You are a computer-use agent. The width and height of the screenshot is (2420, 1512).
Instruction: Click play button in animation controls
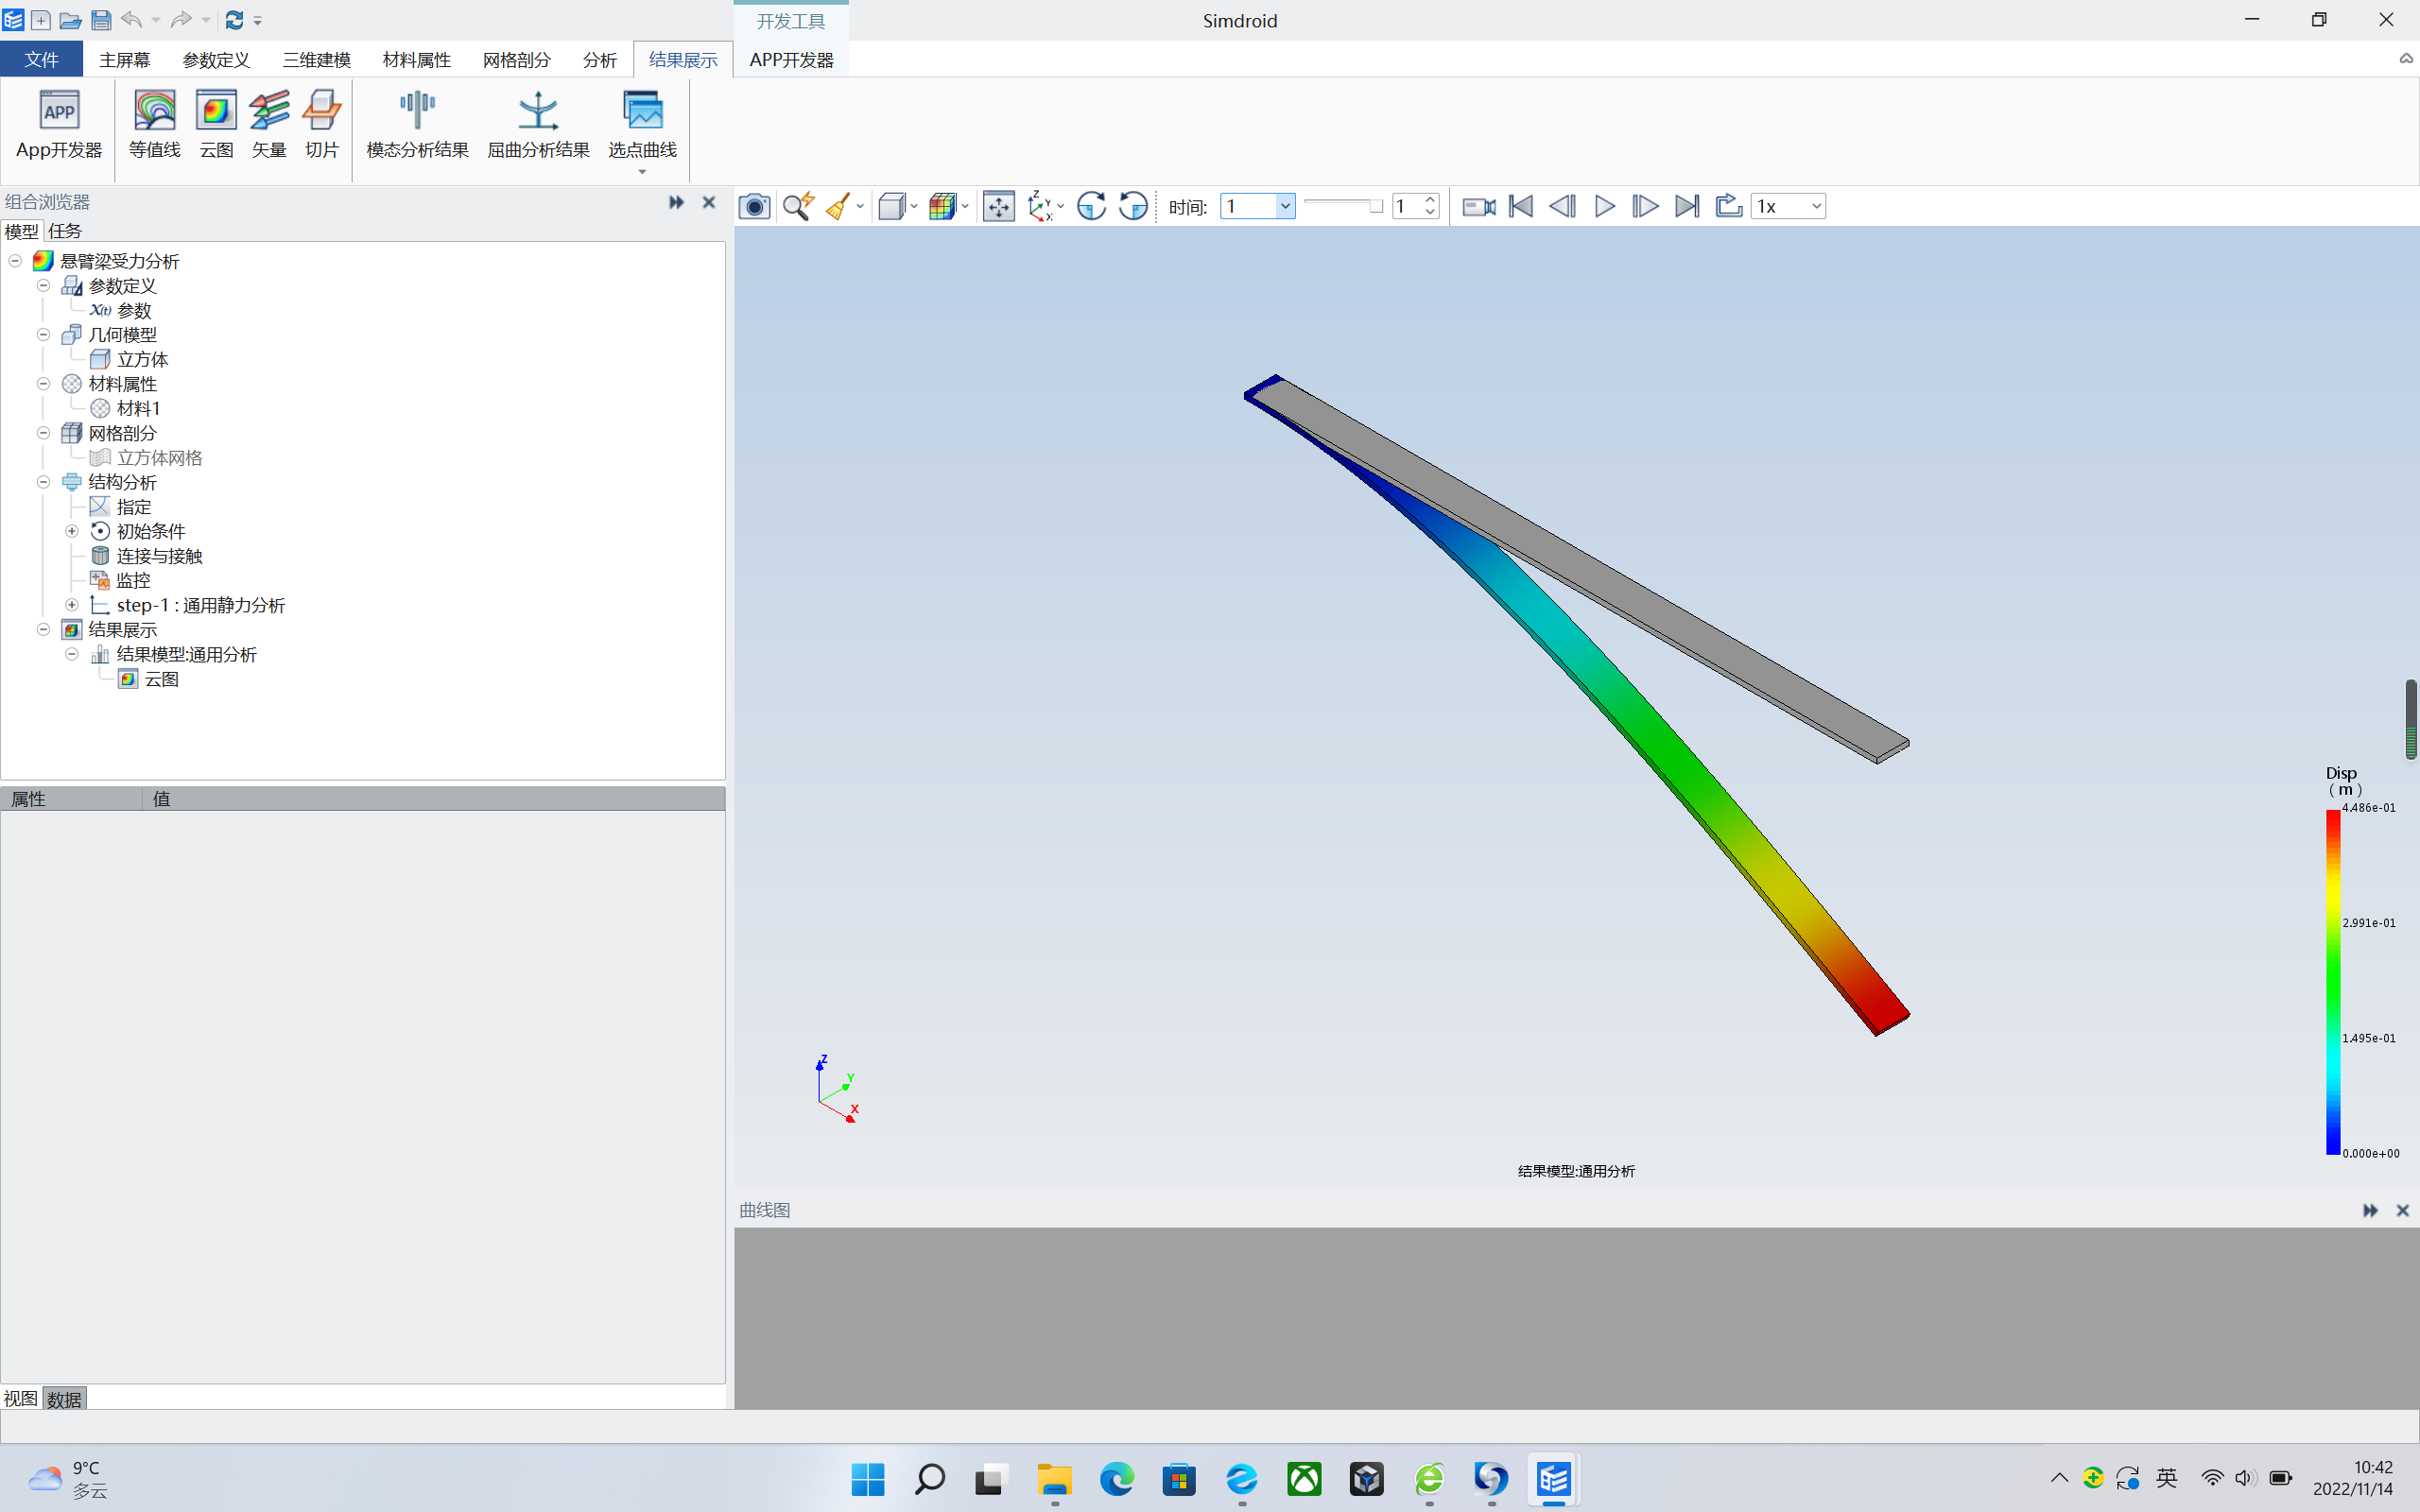tap(1603, 206)
